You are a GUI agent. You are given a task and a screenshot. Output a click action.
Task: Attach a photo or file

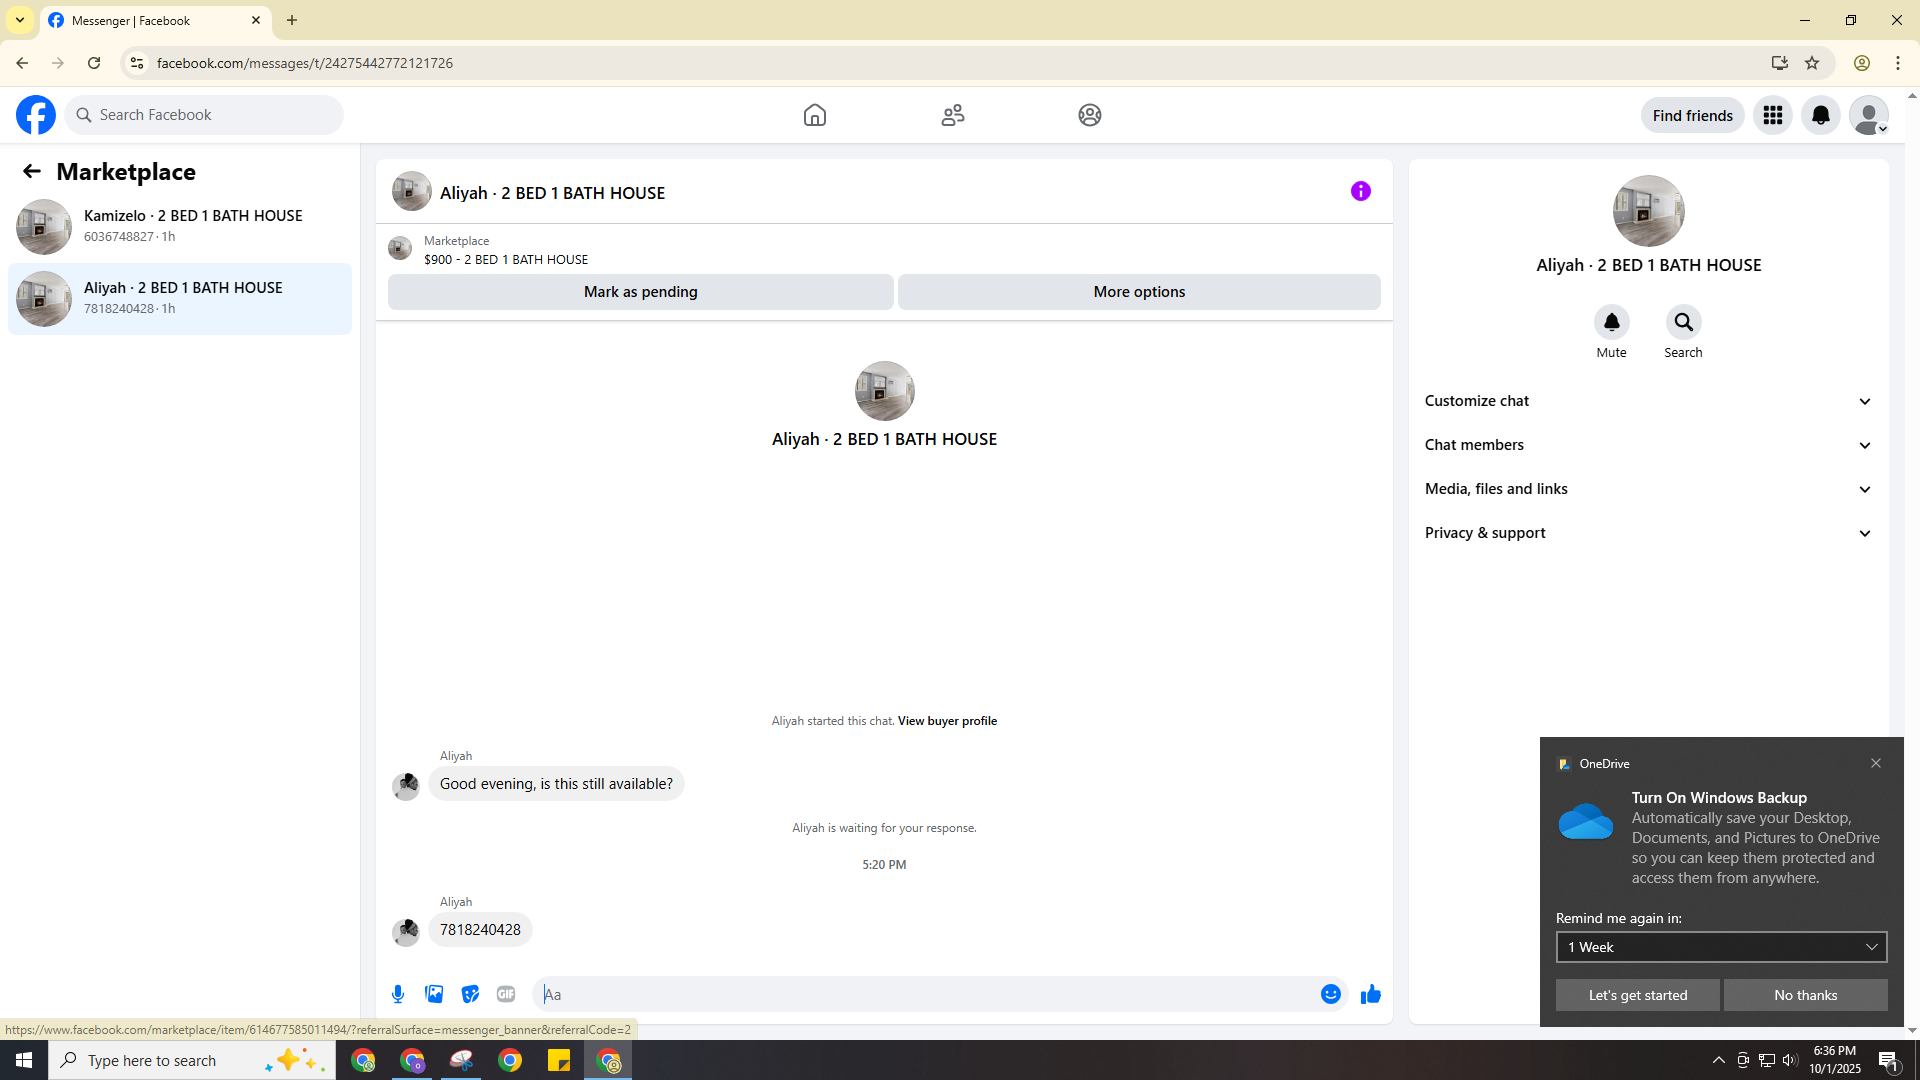click(x=434, y=994)
